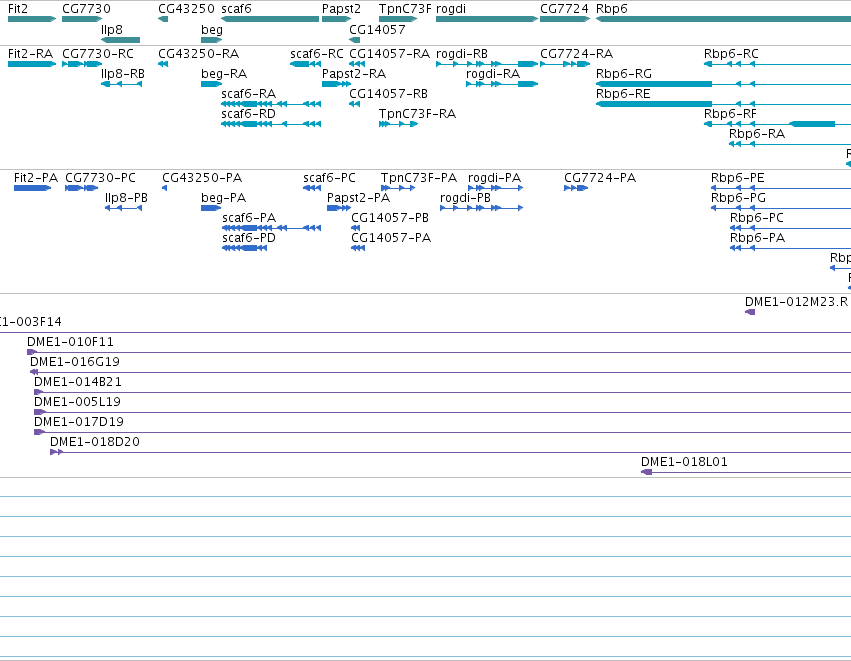Select the TpnC73F gene label

[405, 9]
